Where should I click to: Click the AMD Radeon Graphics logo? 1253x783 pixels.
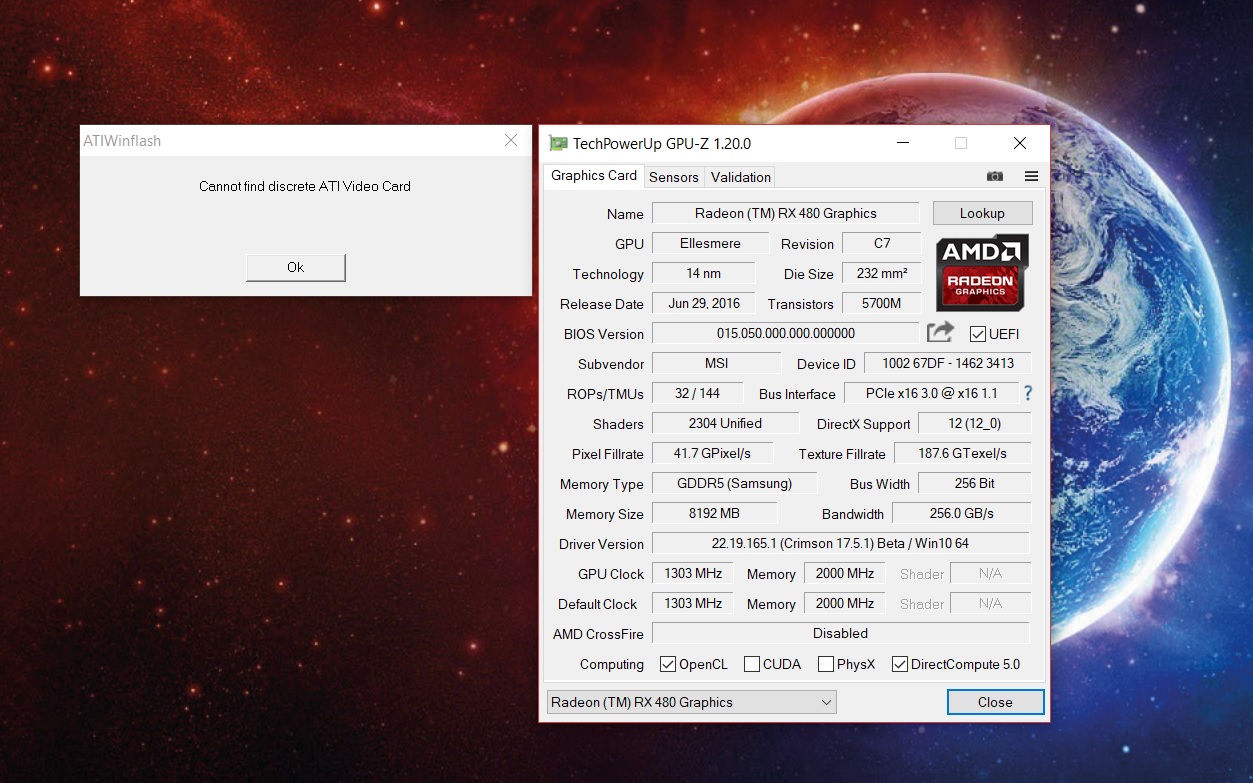point(982,272)
